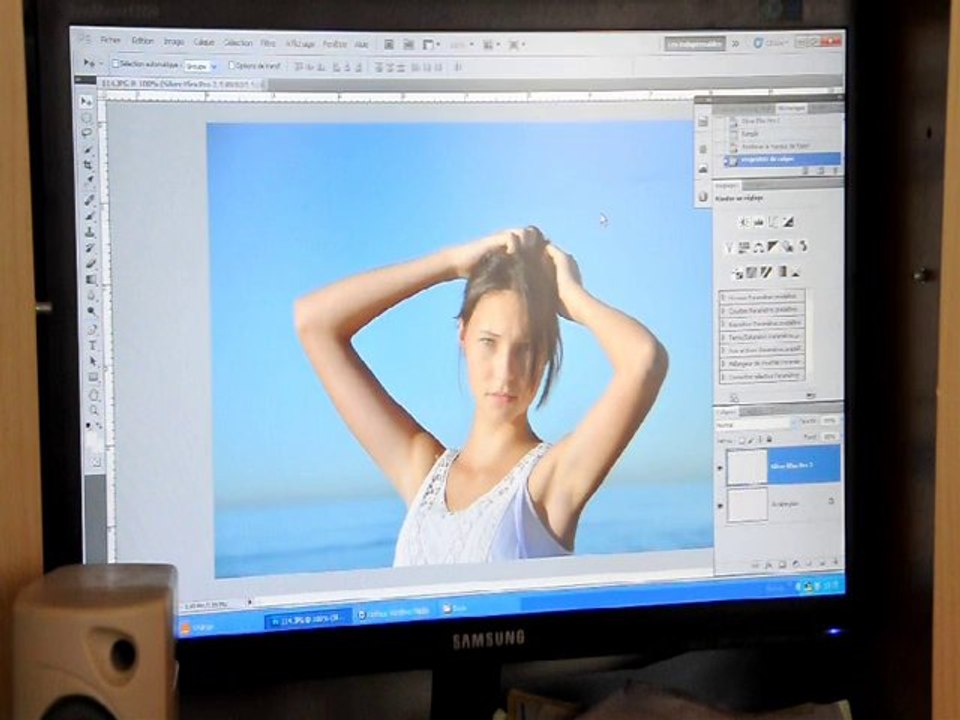Add a Black & White adjustment icon

point(773,247)
